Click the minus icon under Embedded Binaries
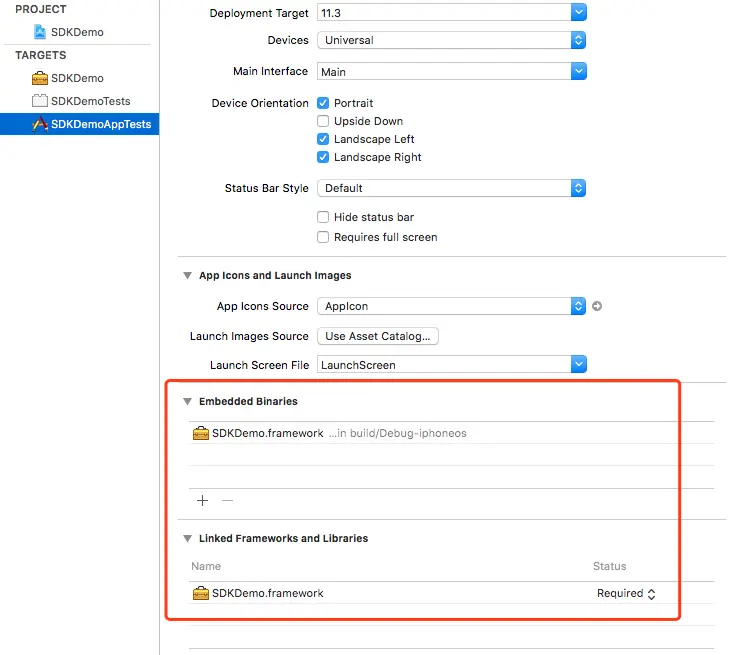The width and height of the screenshot is (743, 655). [x=227, y=500]
